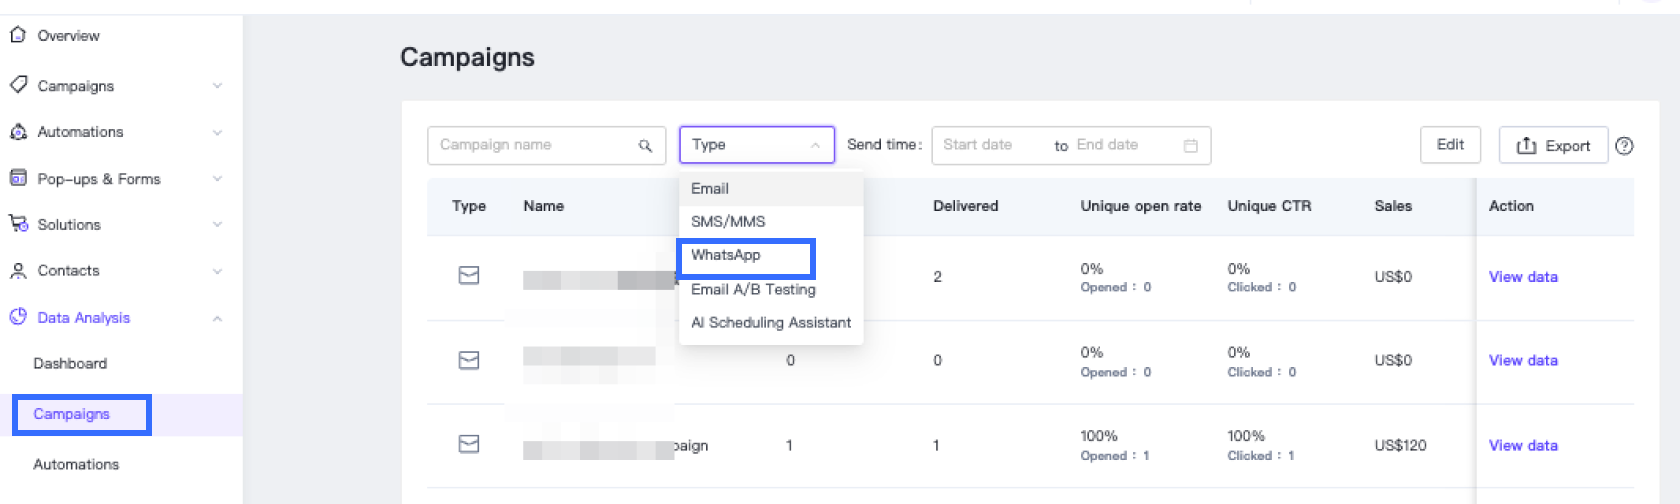This screenshot has width=1680, height=504.
Task: Collapse the Data Analysis section chevron
Action: click(x=217, y=318)
